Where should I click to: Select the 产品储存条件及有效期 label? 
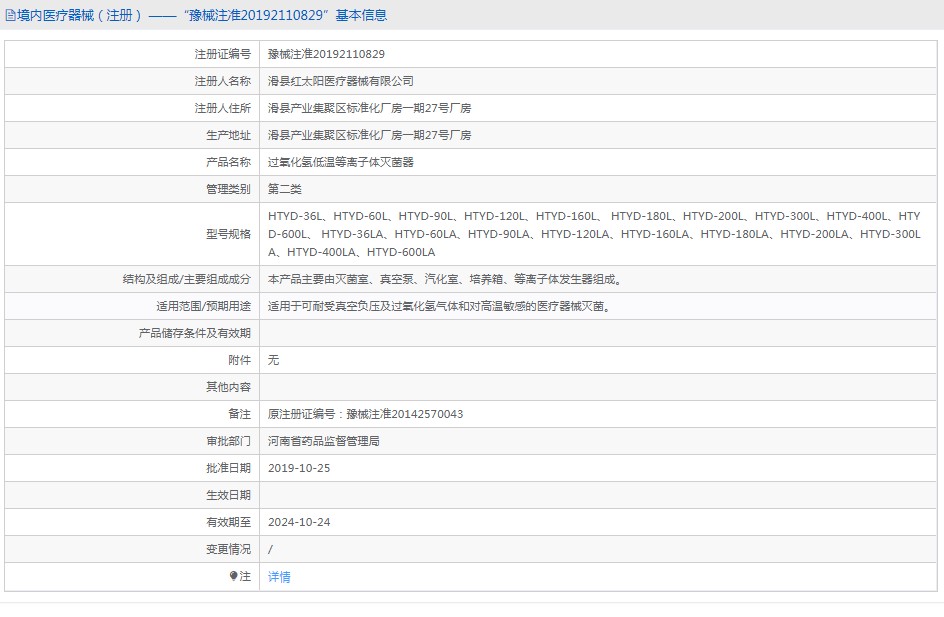(x=194, y=333)
